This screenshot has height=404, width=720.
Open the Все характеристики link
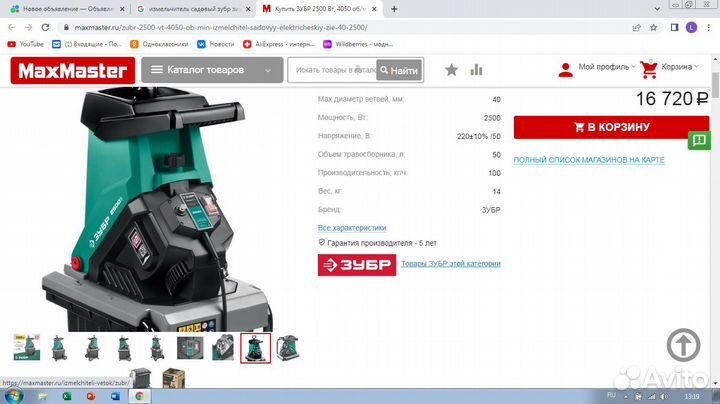pos(351,227)
